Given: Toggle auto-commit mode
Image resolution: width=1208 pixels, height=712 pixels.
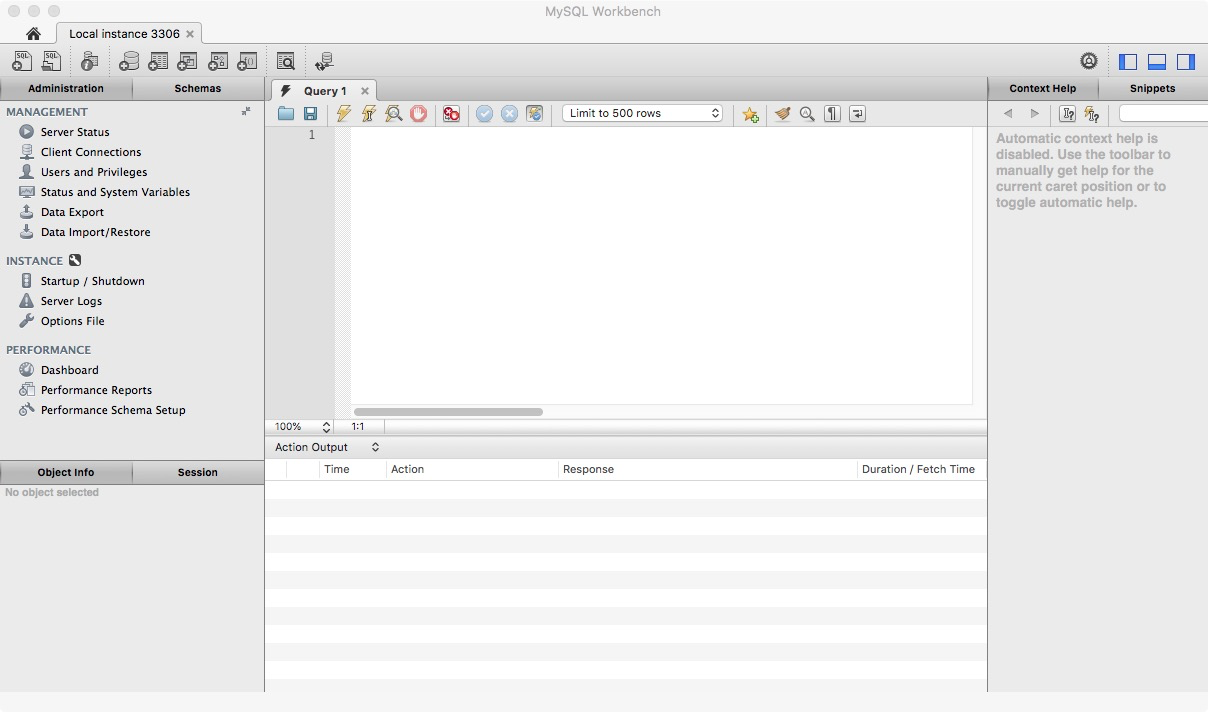Looking at the screenshot, I should point(535,114).
